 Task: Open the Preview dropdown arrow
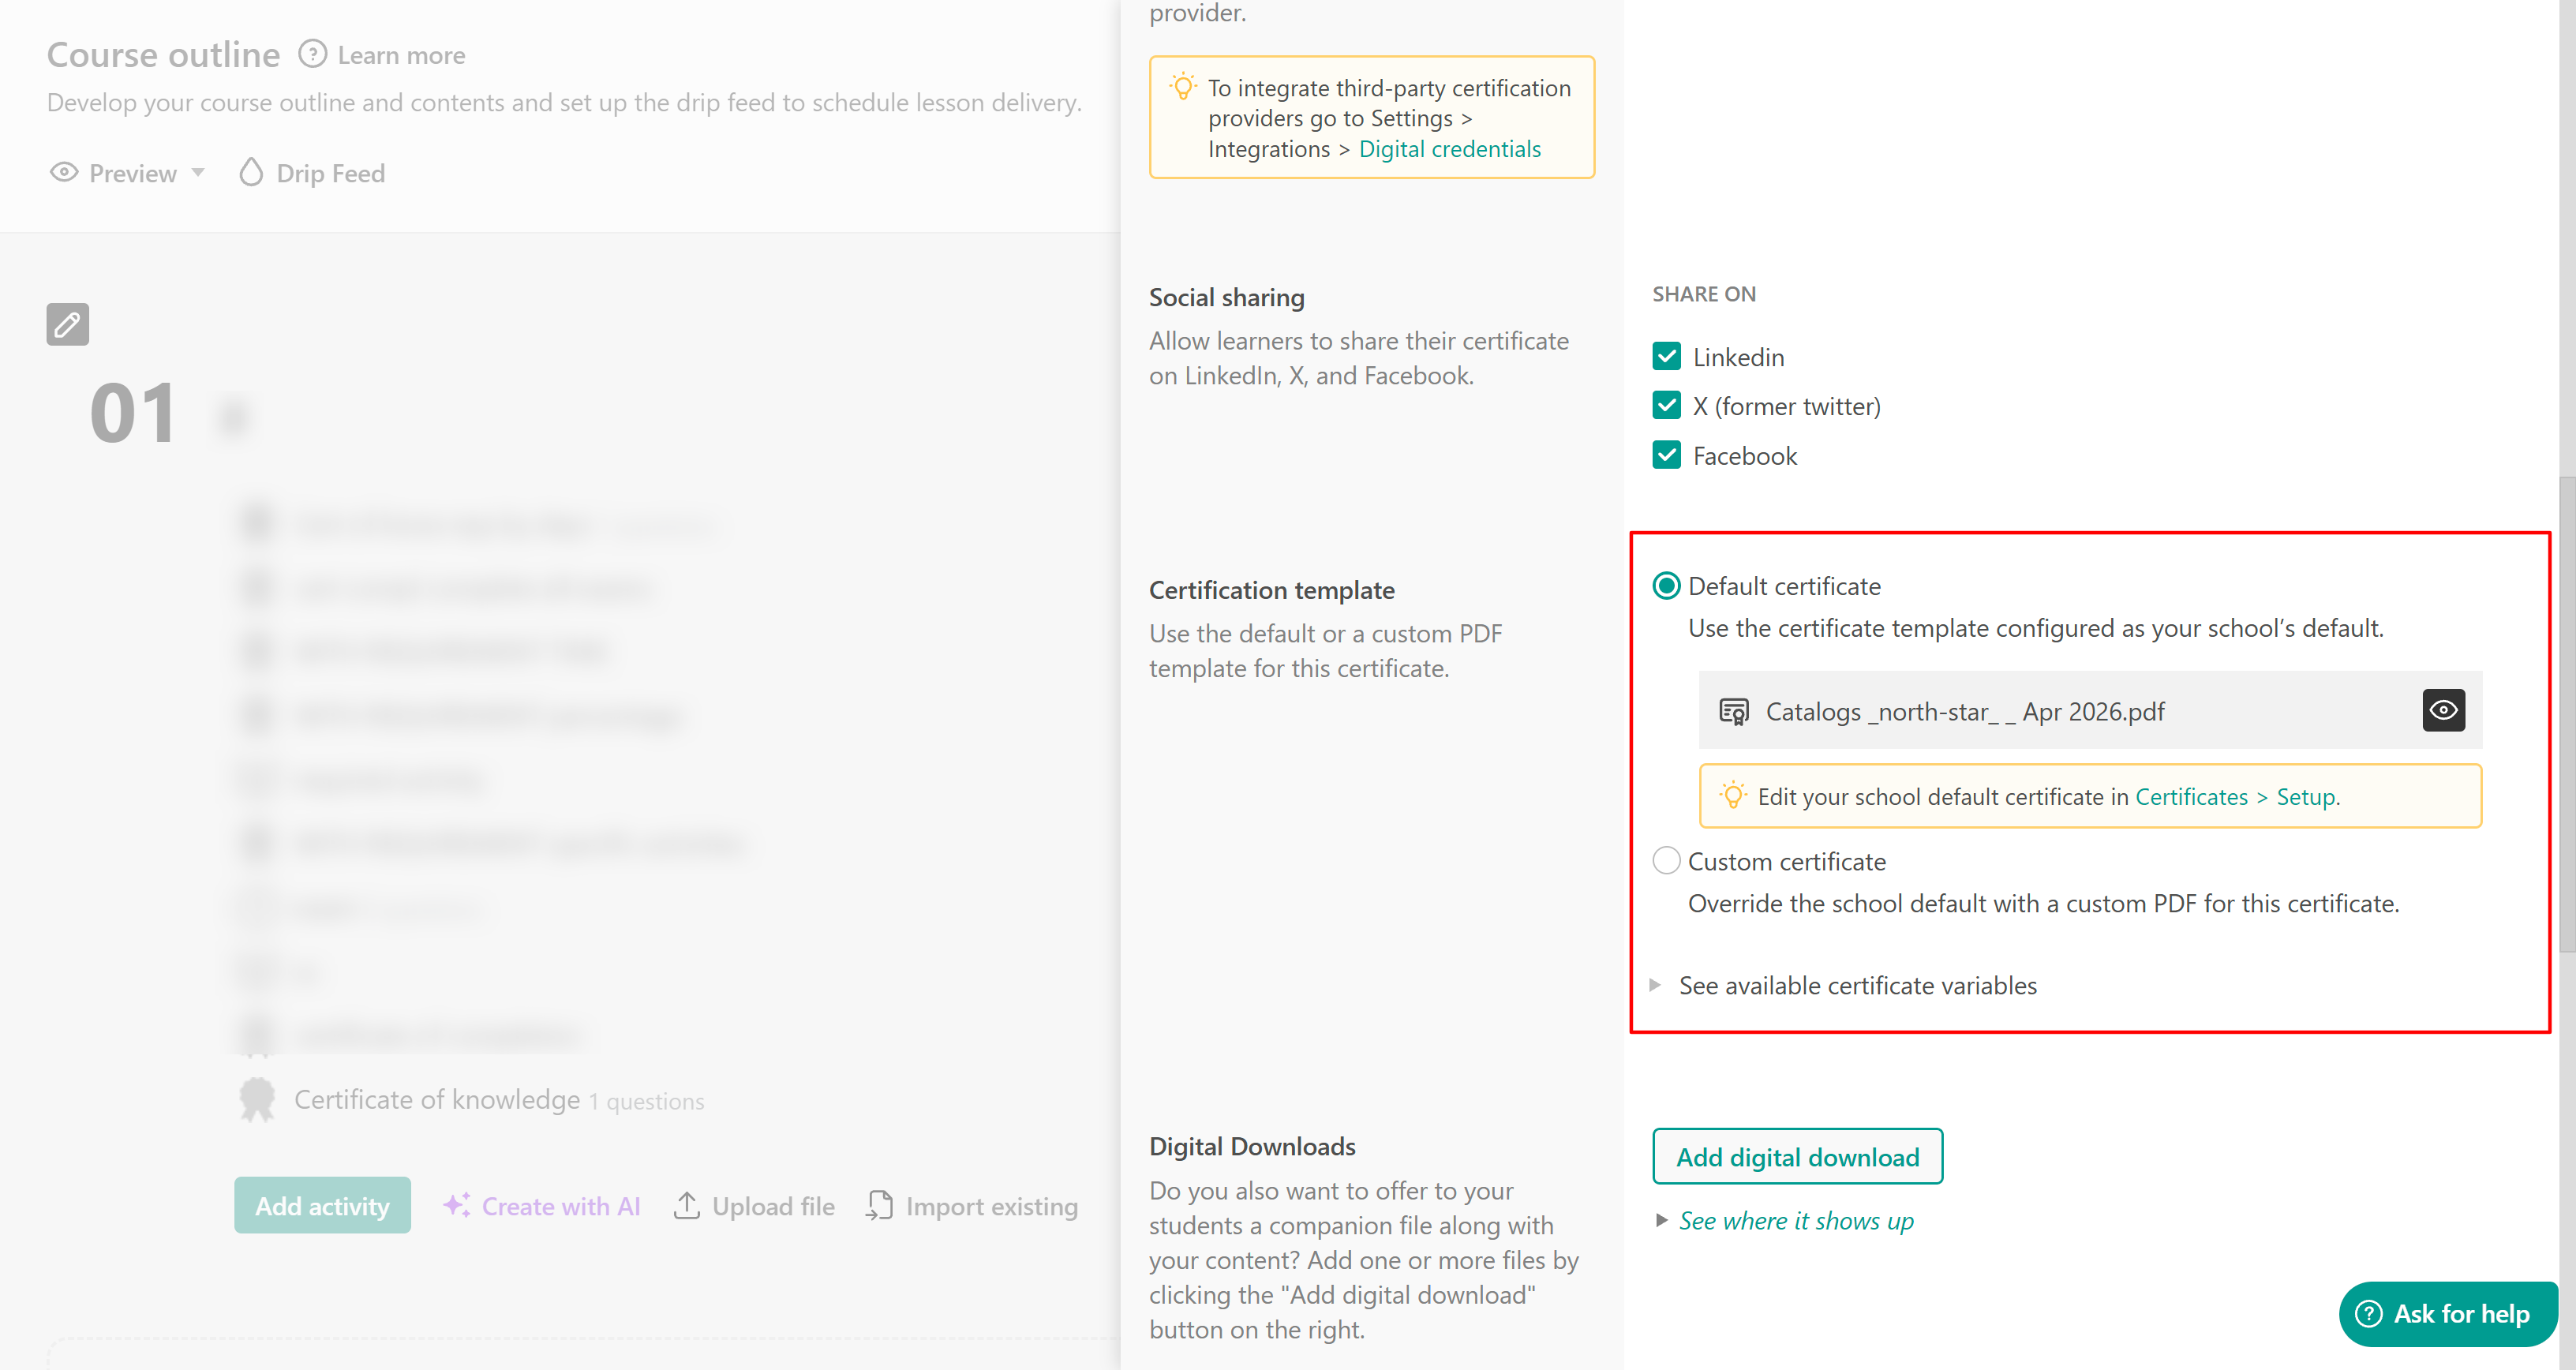[x=198, y=173]
